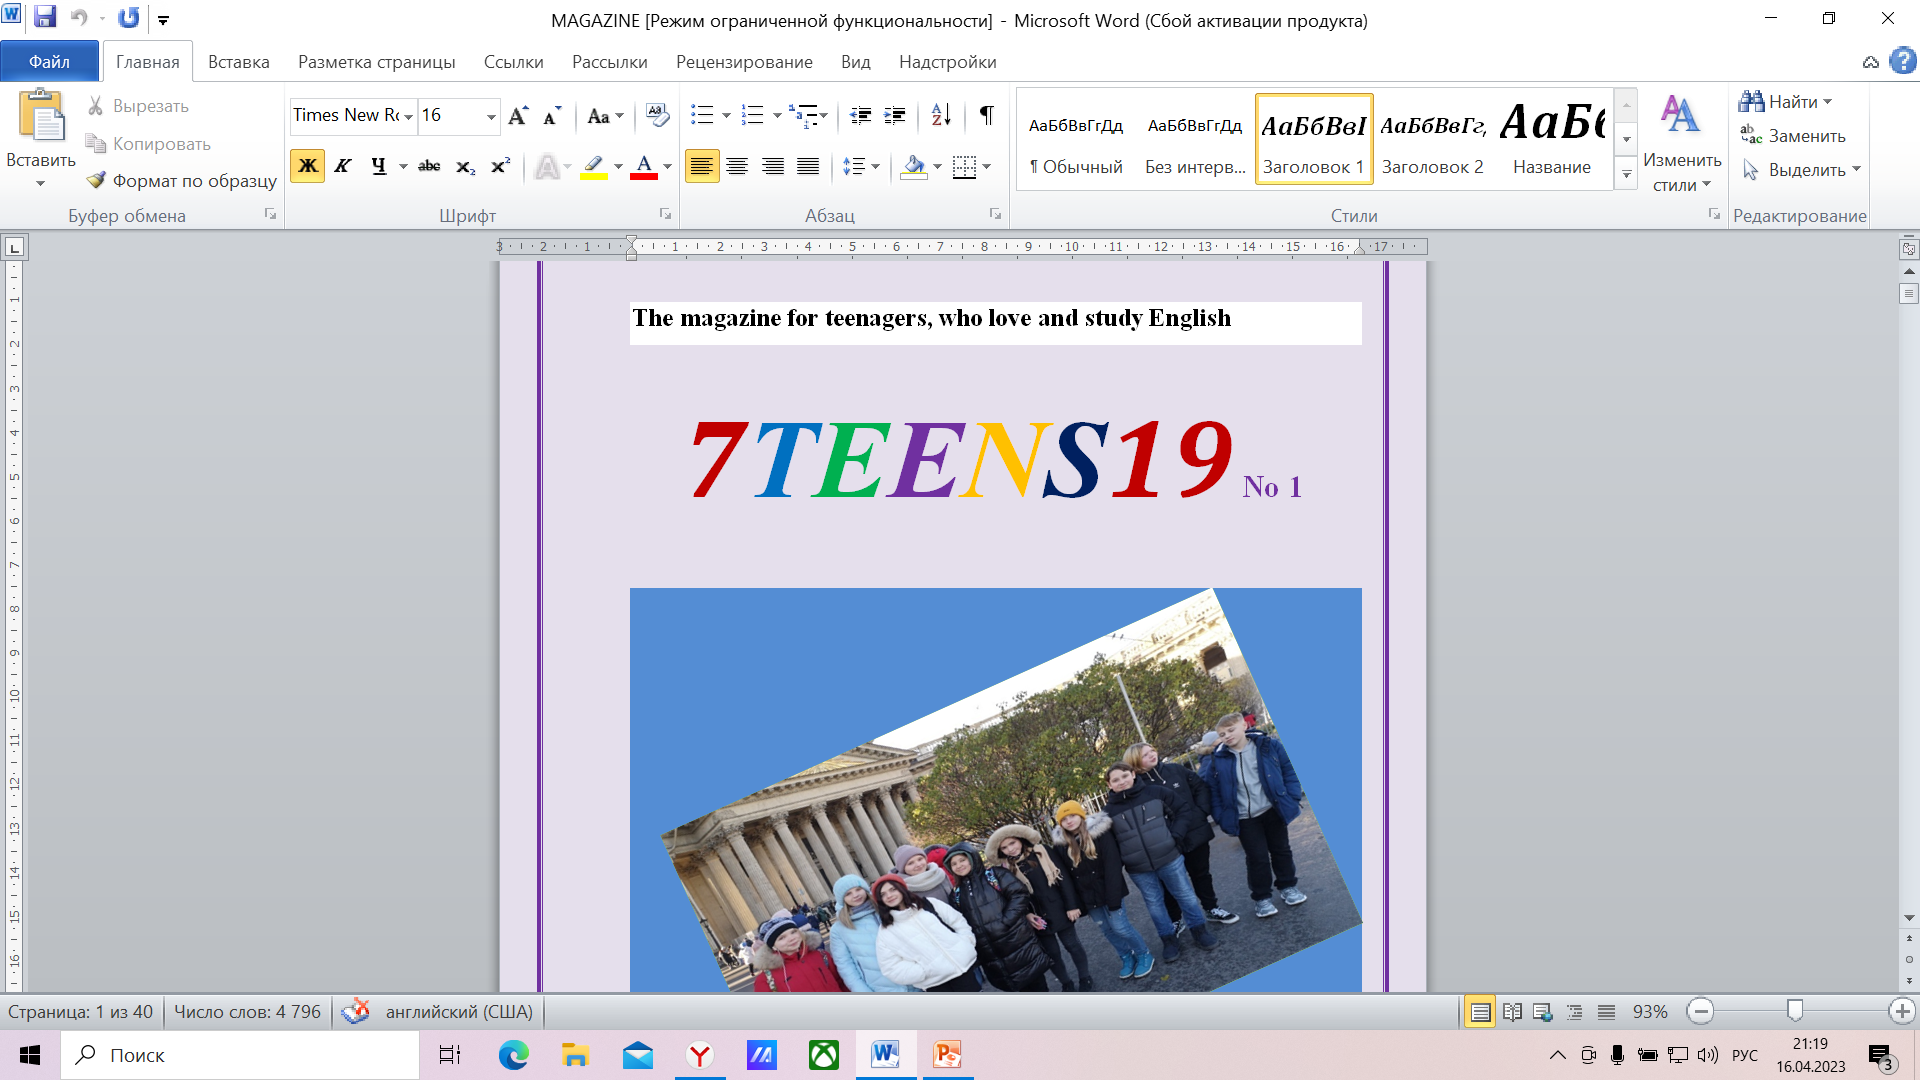Apply red font color button

click(x=644, y=166)
